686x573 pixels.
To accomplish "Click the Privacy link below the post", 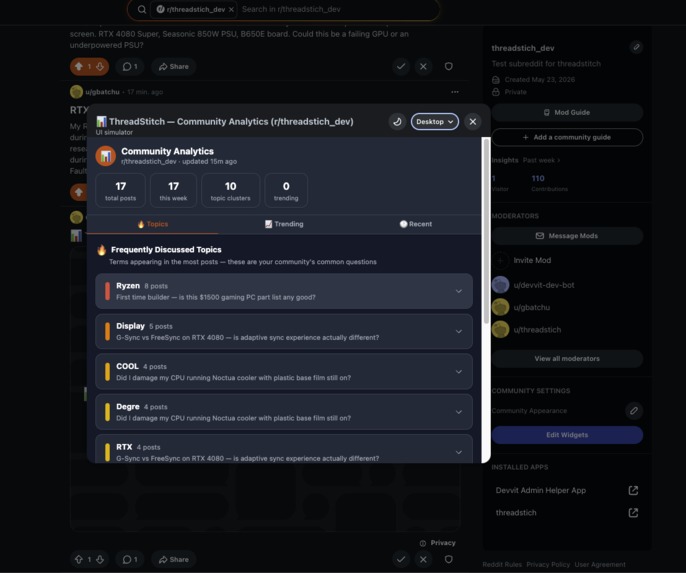I will pyautogui.click(x=438, y=543).
